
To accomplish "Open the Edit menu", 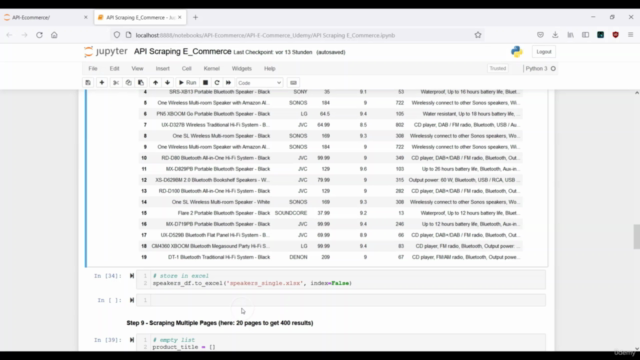I will click(x=114, y=69).
